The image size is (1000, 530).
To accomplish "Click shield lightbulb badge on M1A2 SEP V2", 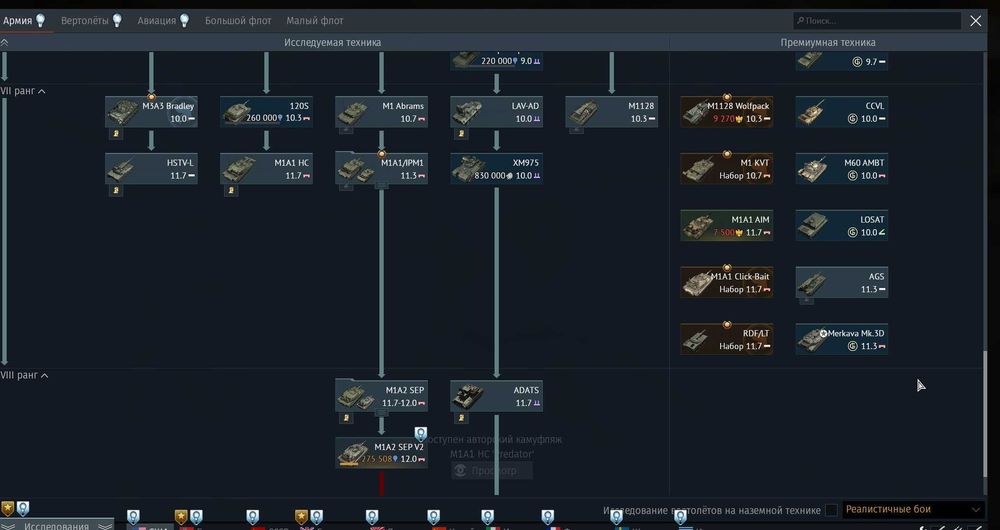I will [420, 434].
